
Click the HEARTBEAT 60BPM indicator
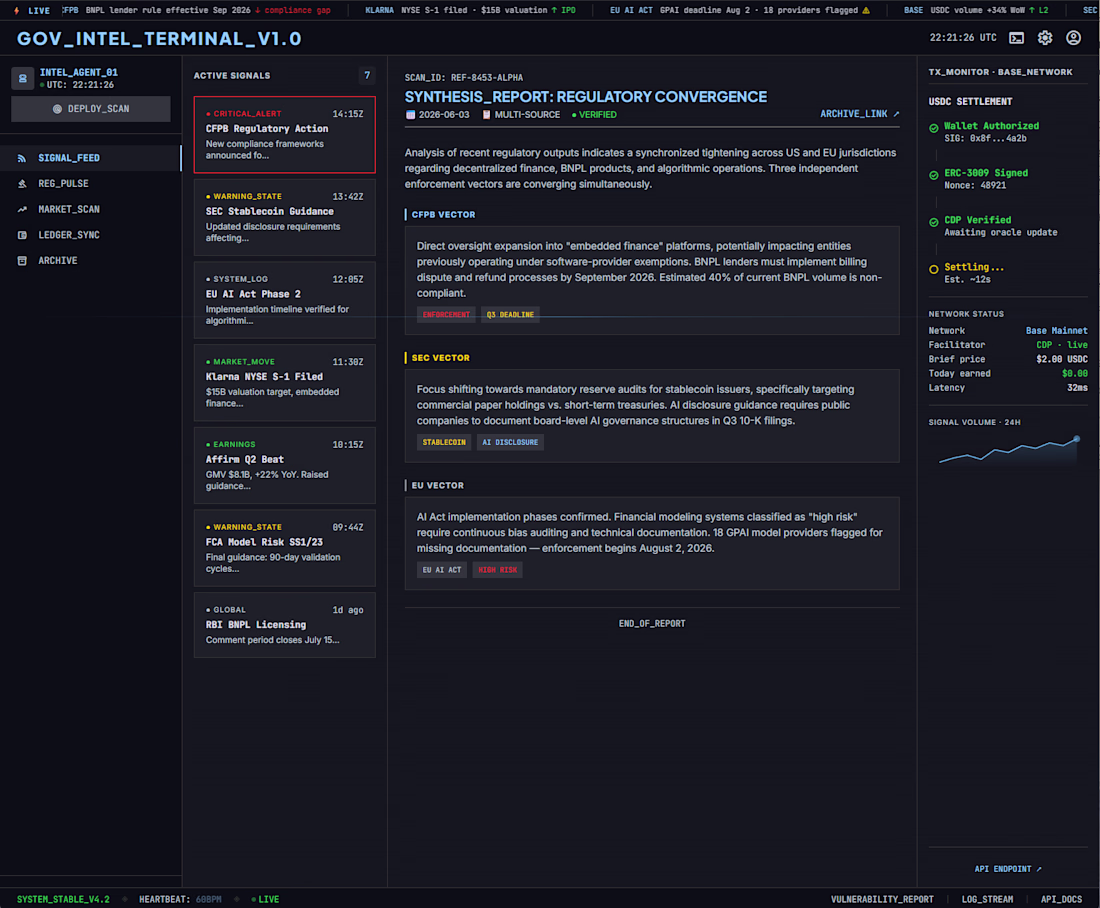[x=180, y=899]
